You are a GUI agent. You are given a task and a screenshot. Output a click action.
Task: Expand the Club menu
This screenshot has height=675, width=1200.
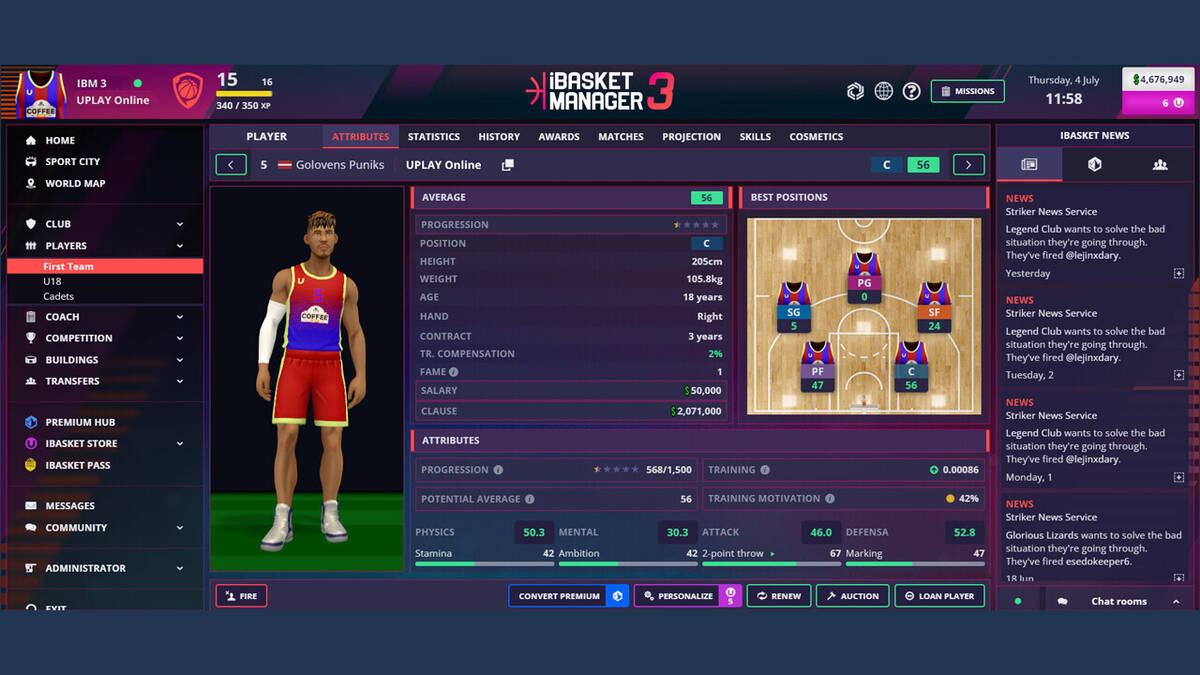tap(105, 224)
